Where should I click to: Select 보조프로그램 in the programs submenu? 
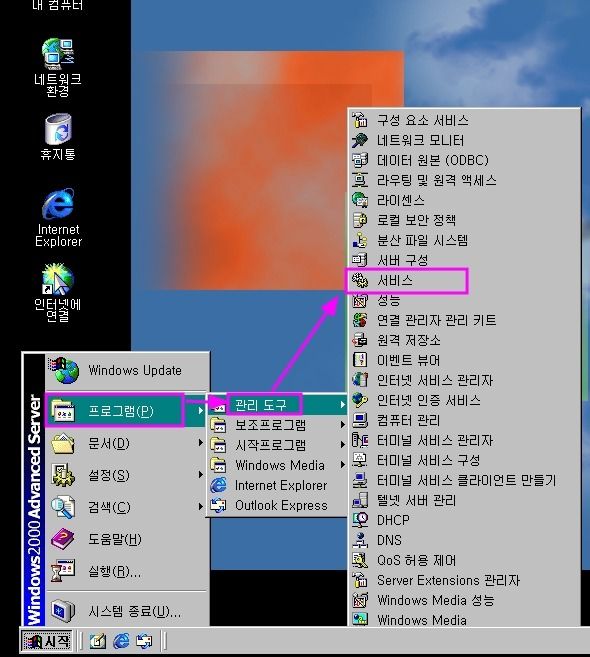pyautogui.click(x=277, y=425)
